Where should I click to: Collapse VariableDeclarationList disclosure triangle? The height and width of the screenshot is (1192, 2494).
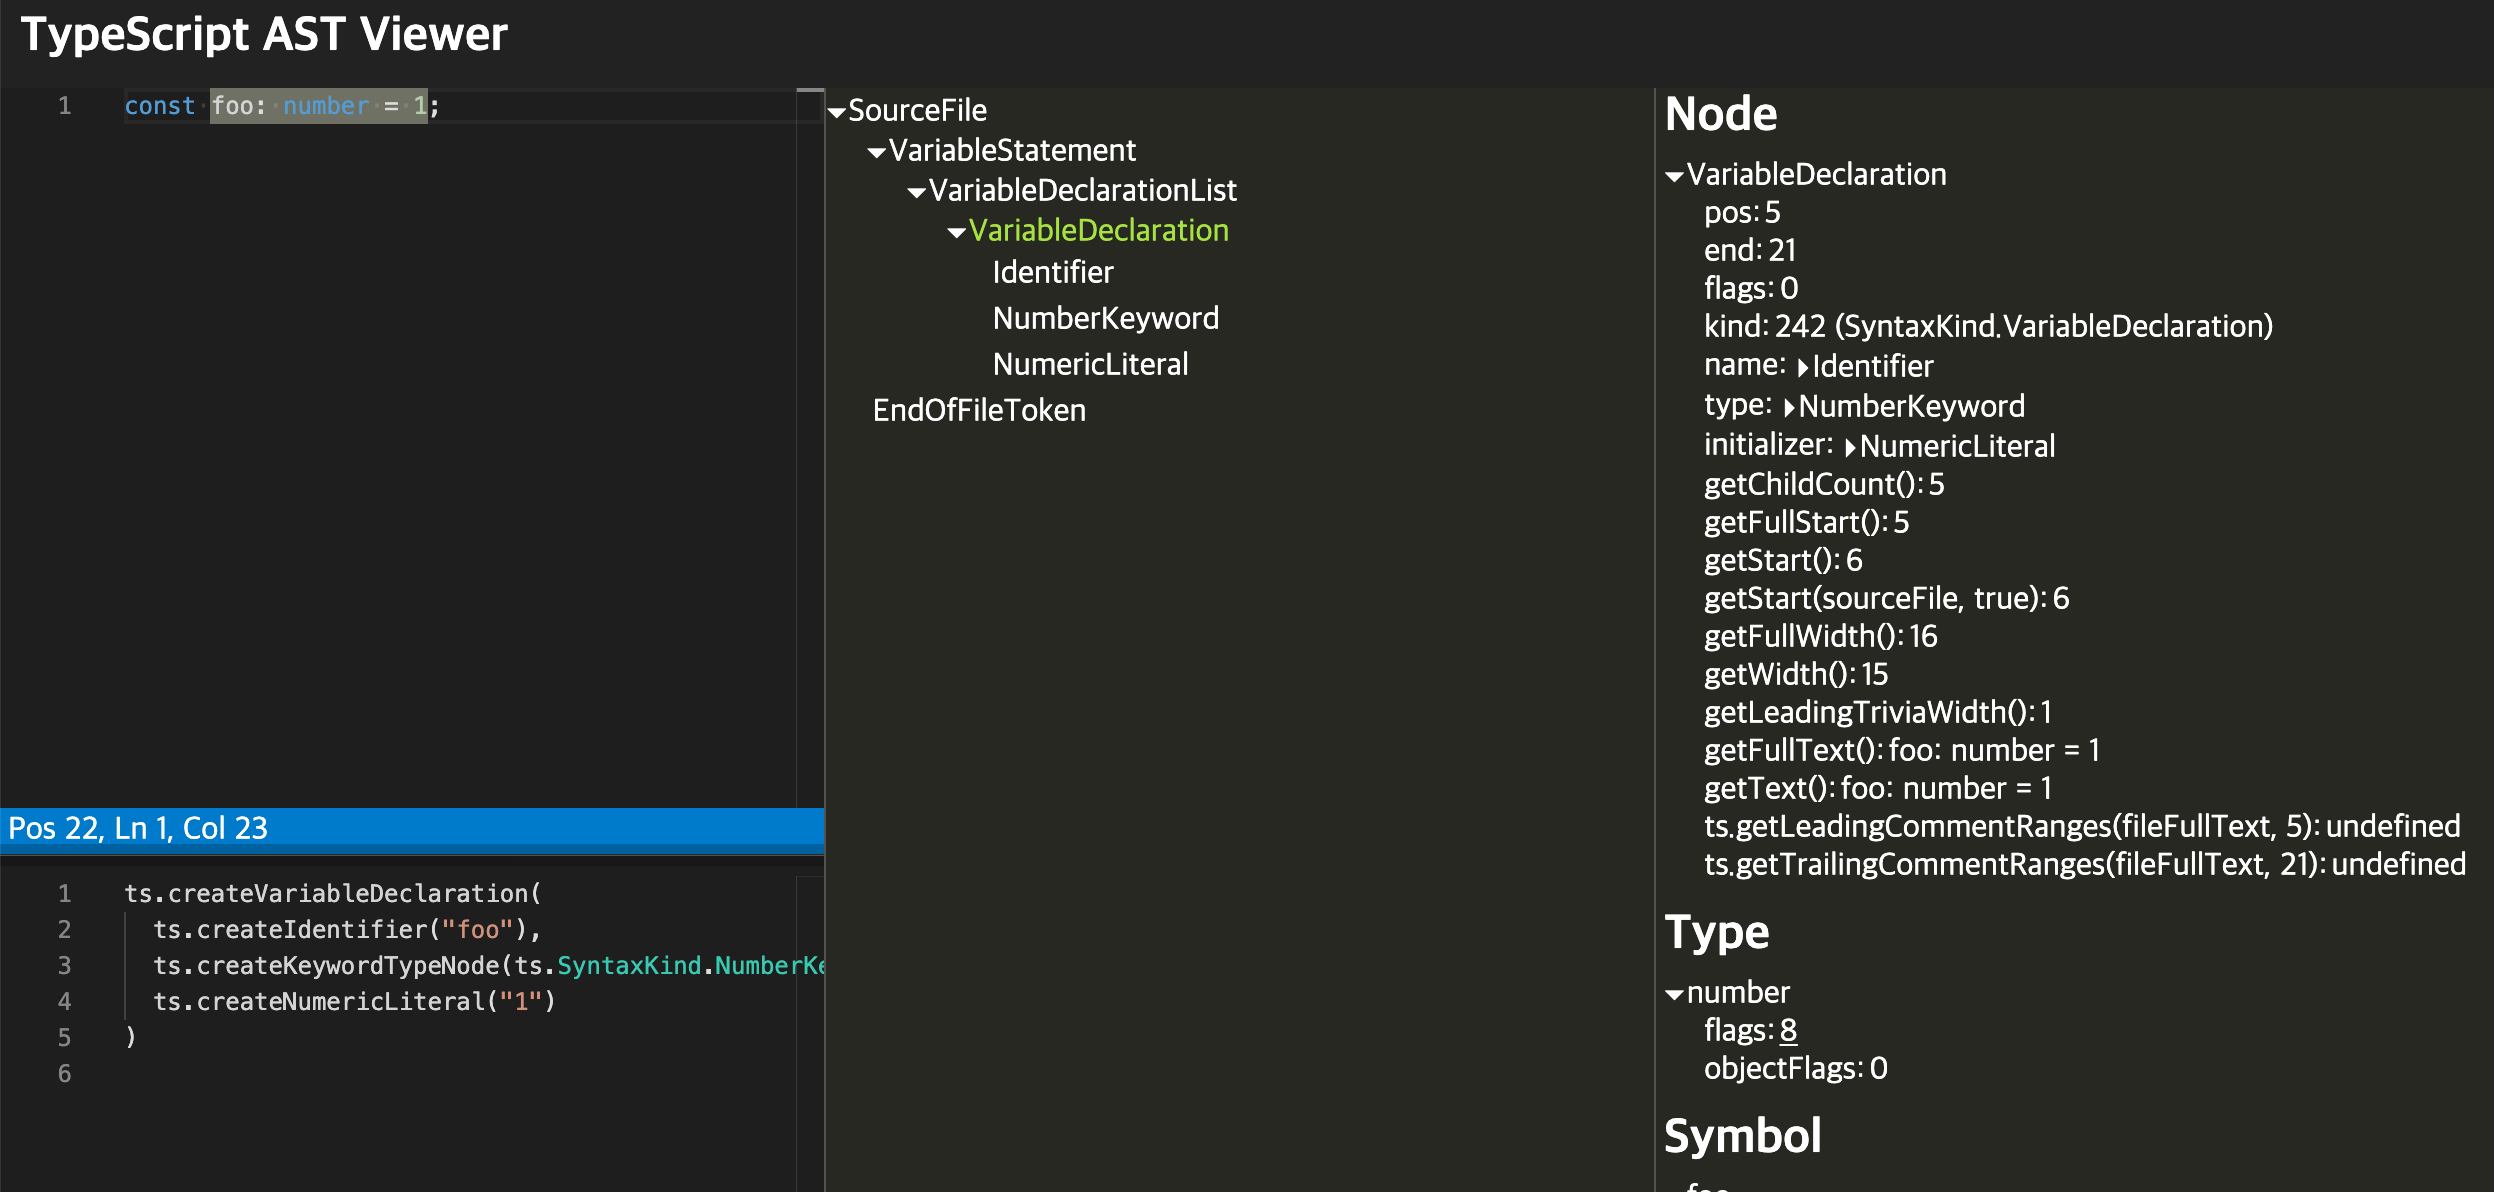tap(916, 192)
